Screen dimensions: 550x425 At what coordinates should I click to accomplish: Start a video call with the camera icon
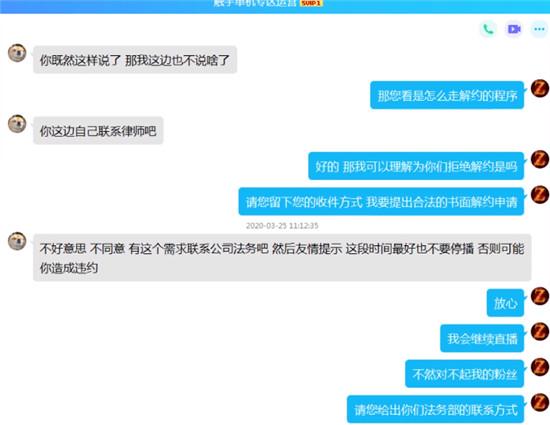[514, 29]
